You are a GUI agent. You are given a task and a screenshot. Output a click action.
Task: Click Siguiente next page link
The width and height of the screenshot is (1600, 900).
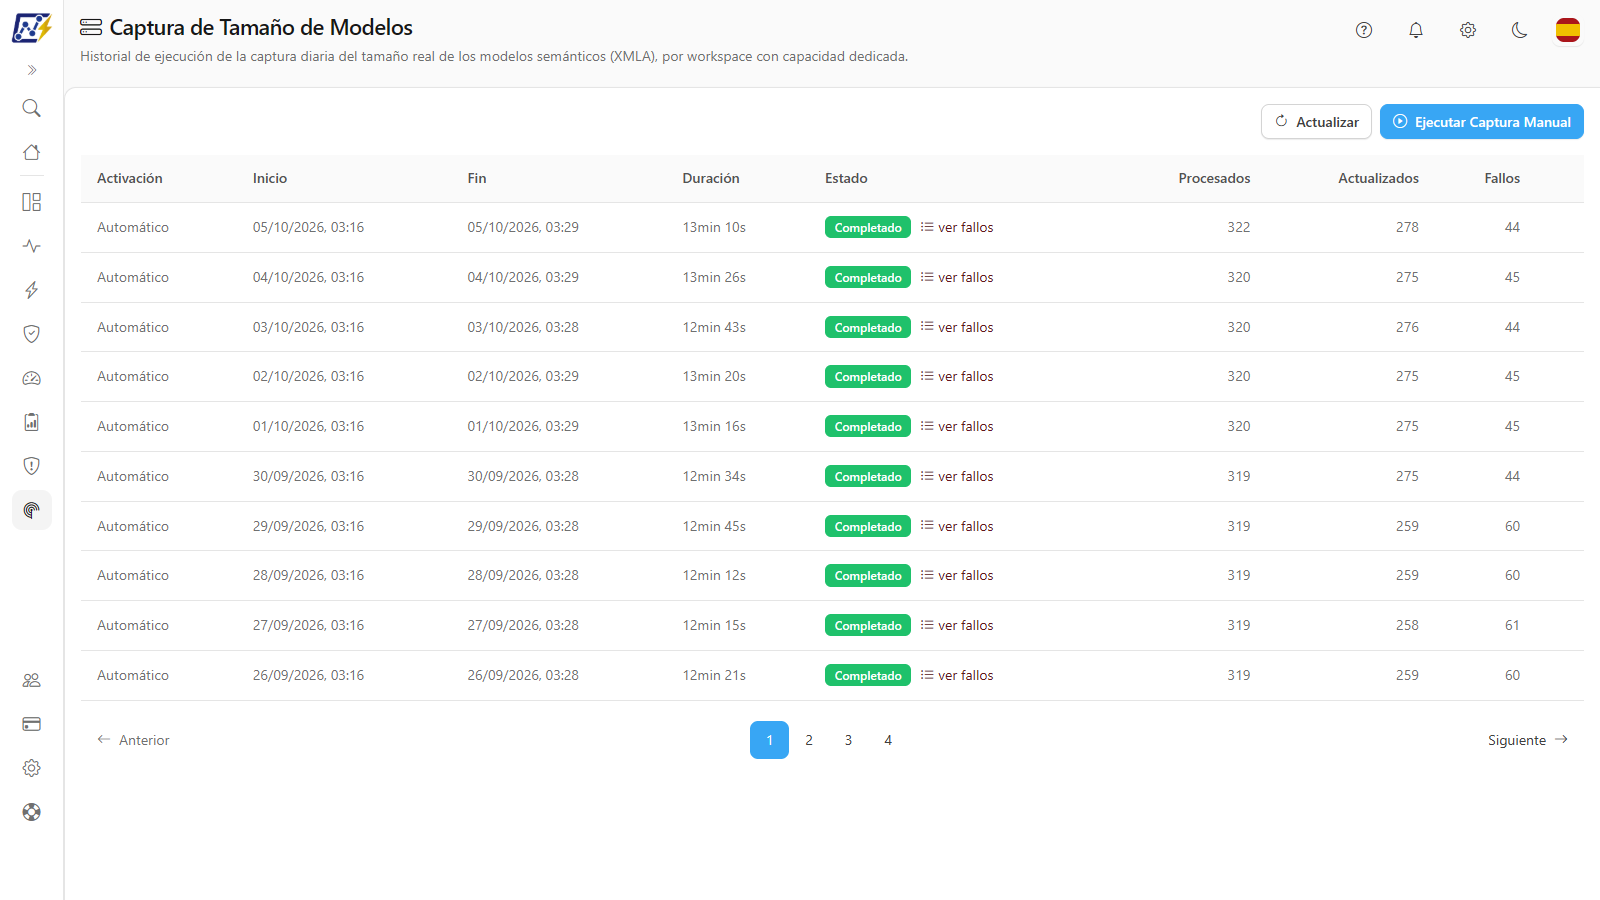[x=1528, y=740]
